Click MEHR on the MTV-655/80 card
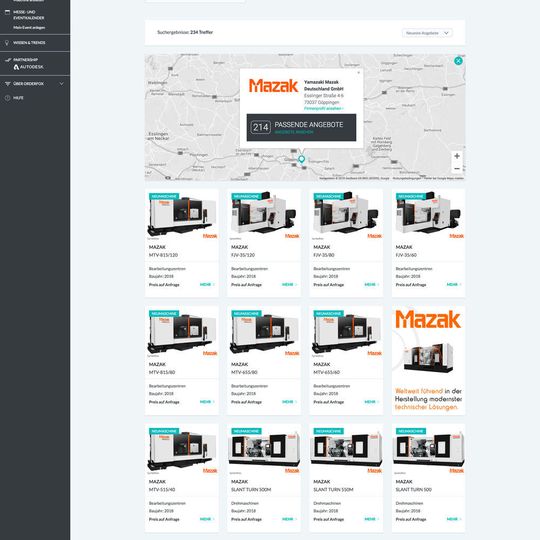The image size is (540, 540). point(289,402)
